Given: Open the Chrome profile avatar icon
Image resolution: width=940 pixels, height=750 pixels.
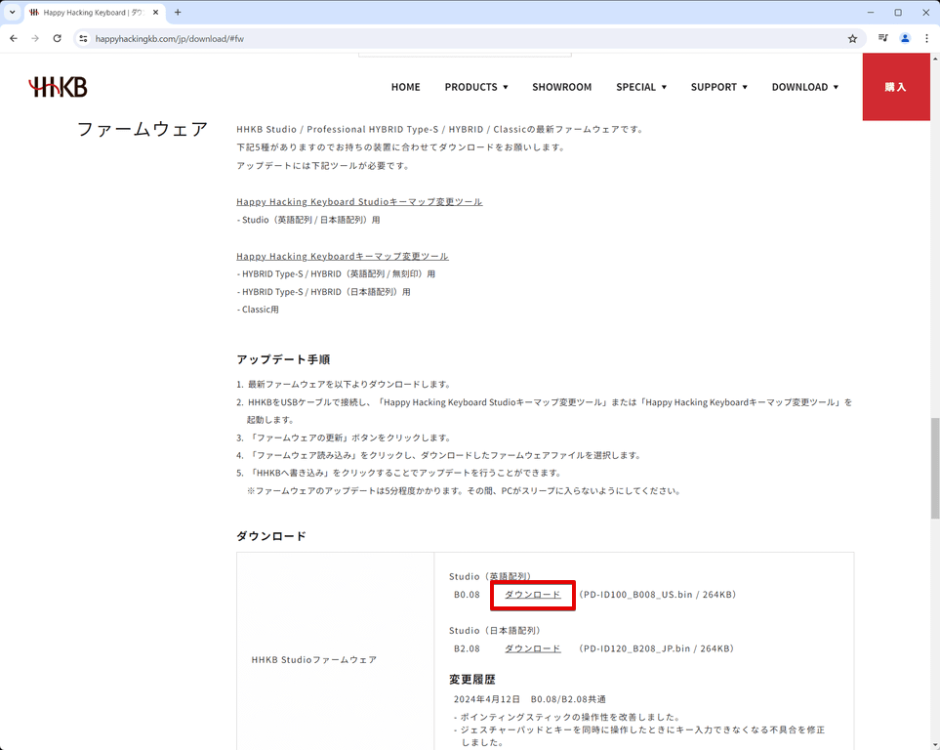Looking at the screenshot, I should point(905,38).
